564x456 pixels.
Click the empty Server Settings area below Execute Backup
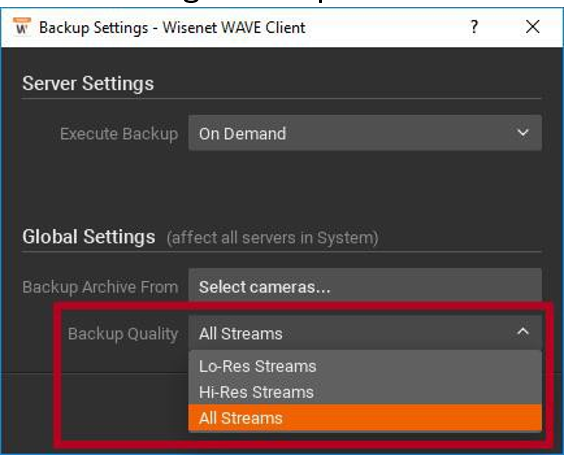(x=282, y=183)
